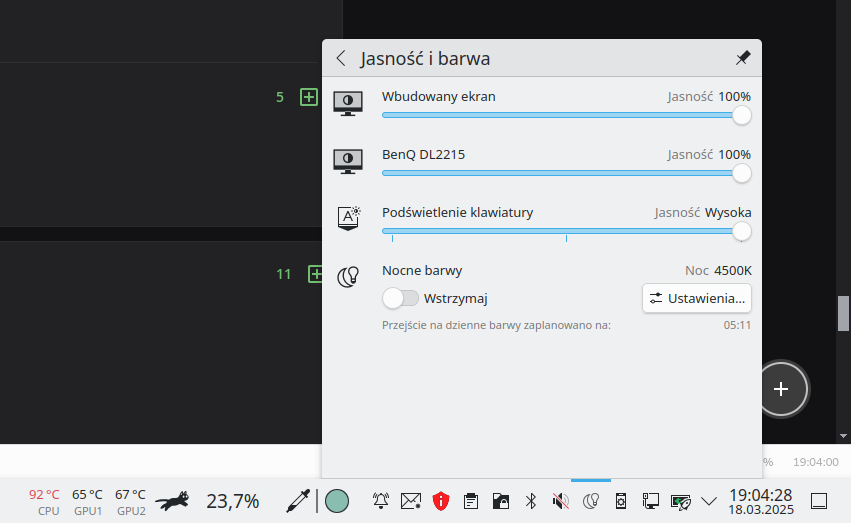
Task: Open the locked folder vault tray icon
Action: (x=500, y=501)
